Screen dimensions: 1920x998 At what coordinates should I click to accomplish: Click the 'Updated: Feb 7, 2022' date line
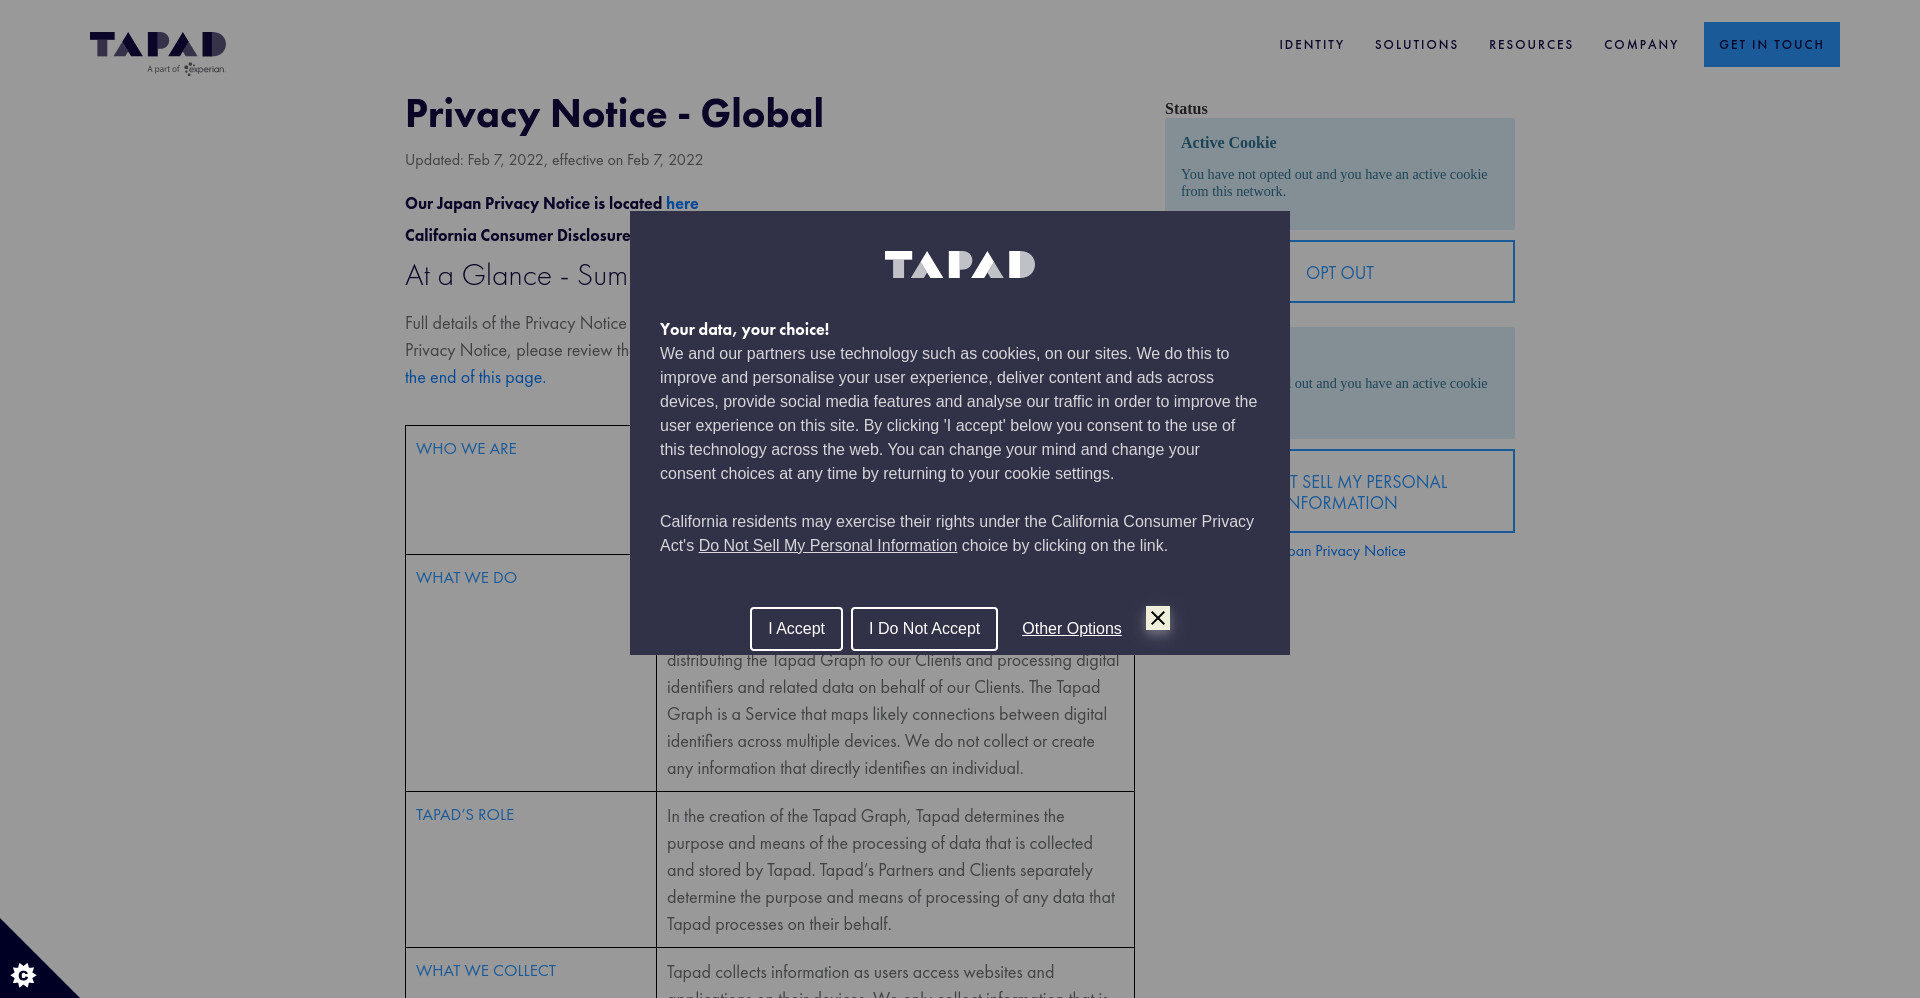click(554, 160)
